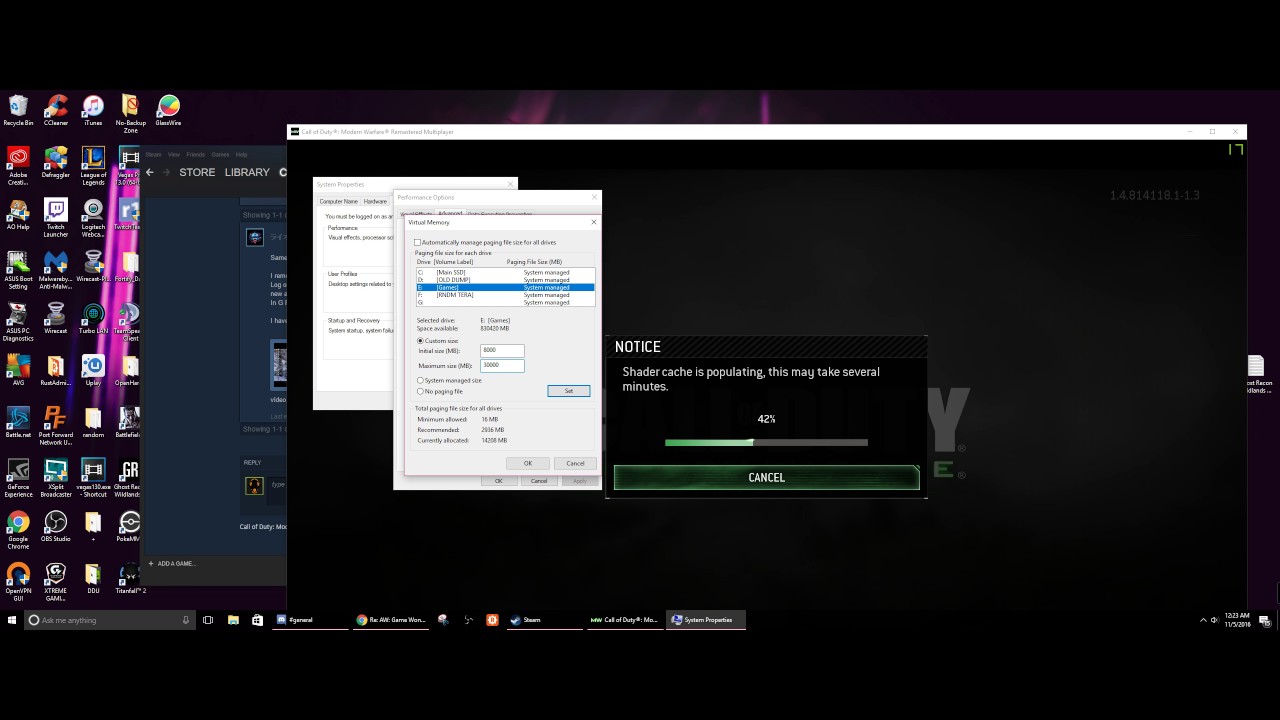The width and height of the screenshot is (1280, 720).
Task: Open the ASUS Boot Setting shortcut
Action: [18, 270]
